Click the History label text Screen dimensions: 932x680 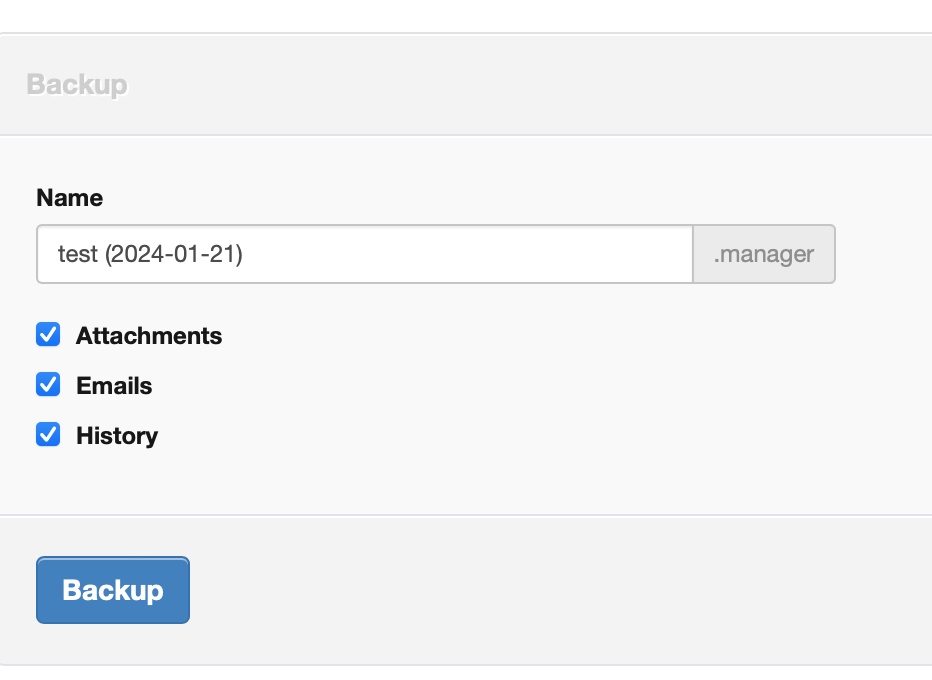coord(117,436)
